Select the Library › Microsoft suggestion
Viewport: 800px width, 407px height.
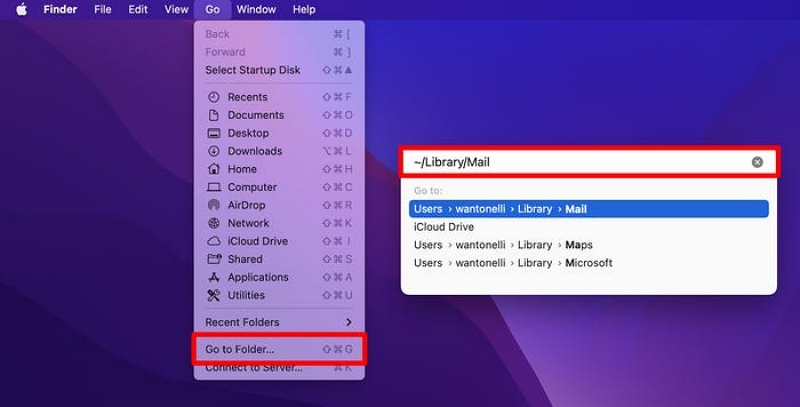[x=589, y=263]
